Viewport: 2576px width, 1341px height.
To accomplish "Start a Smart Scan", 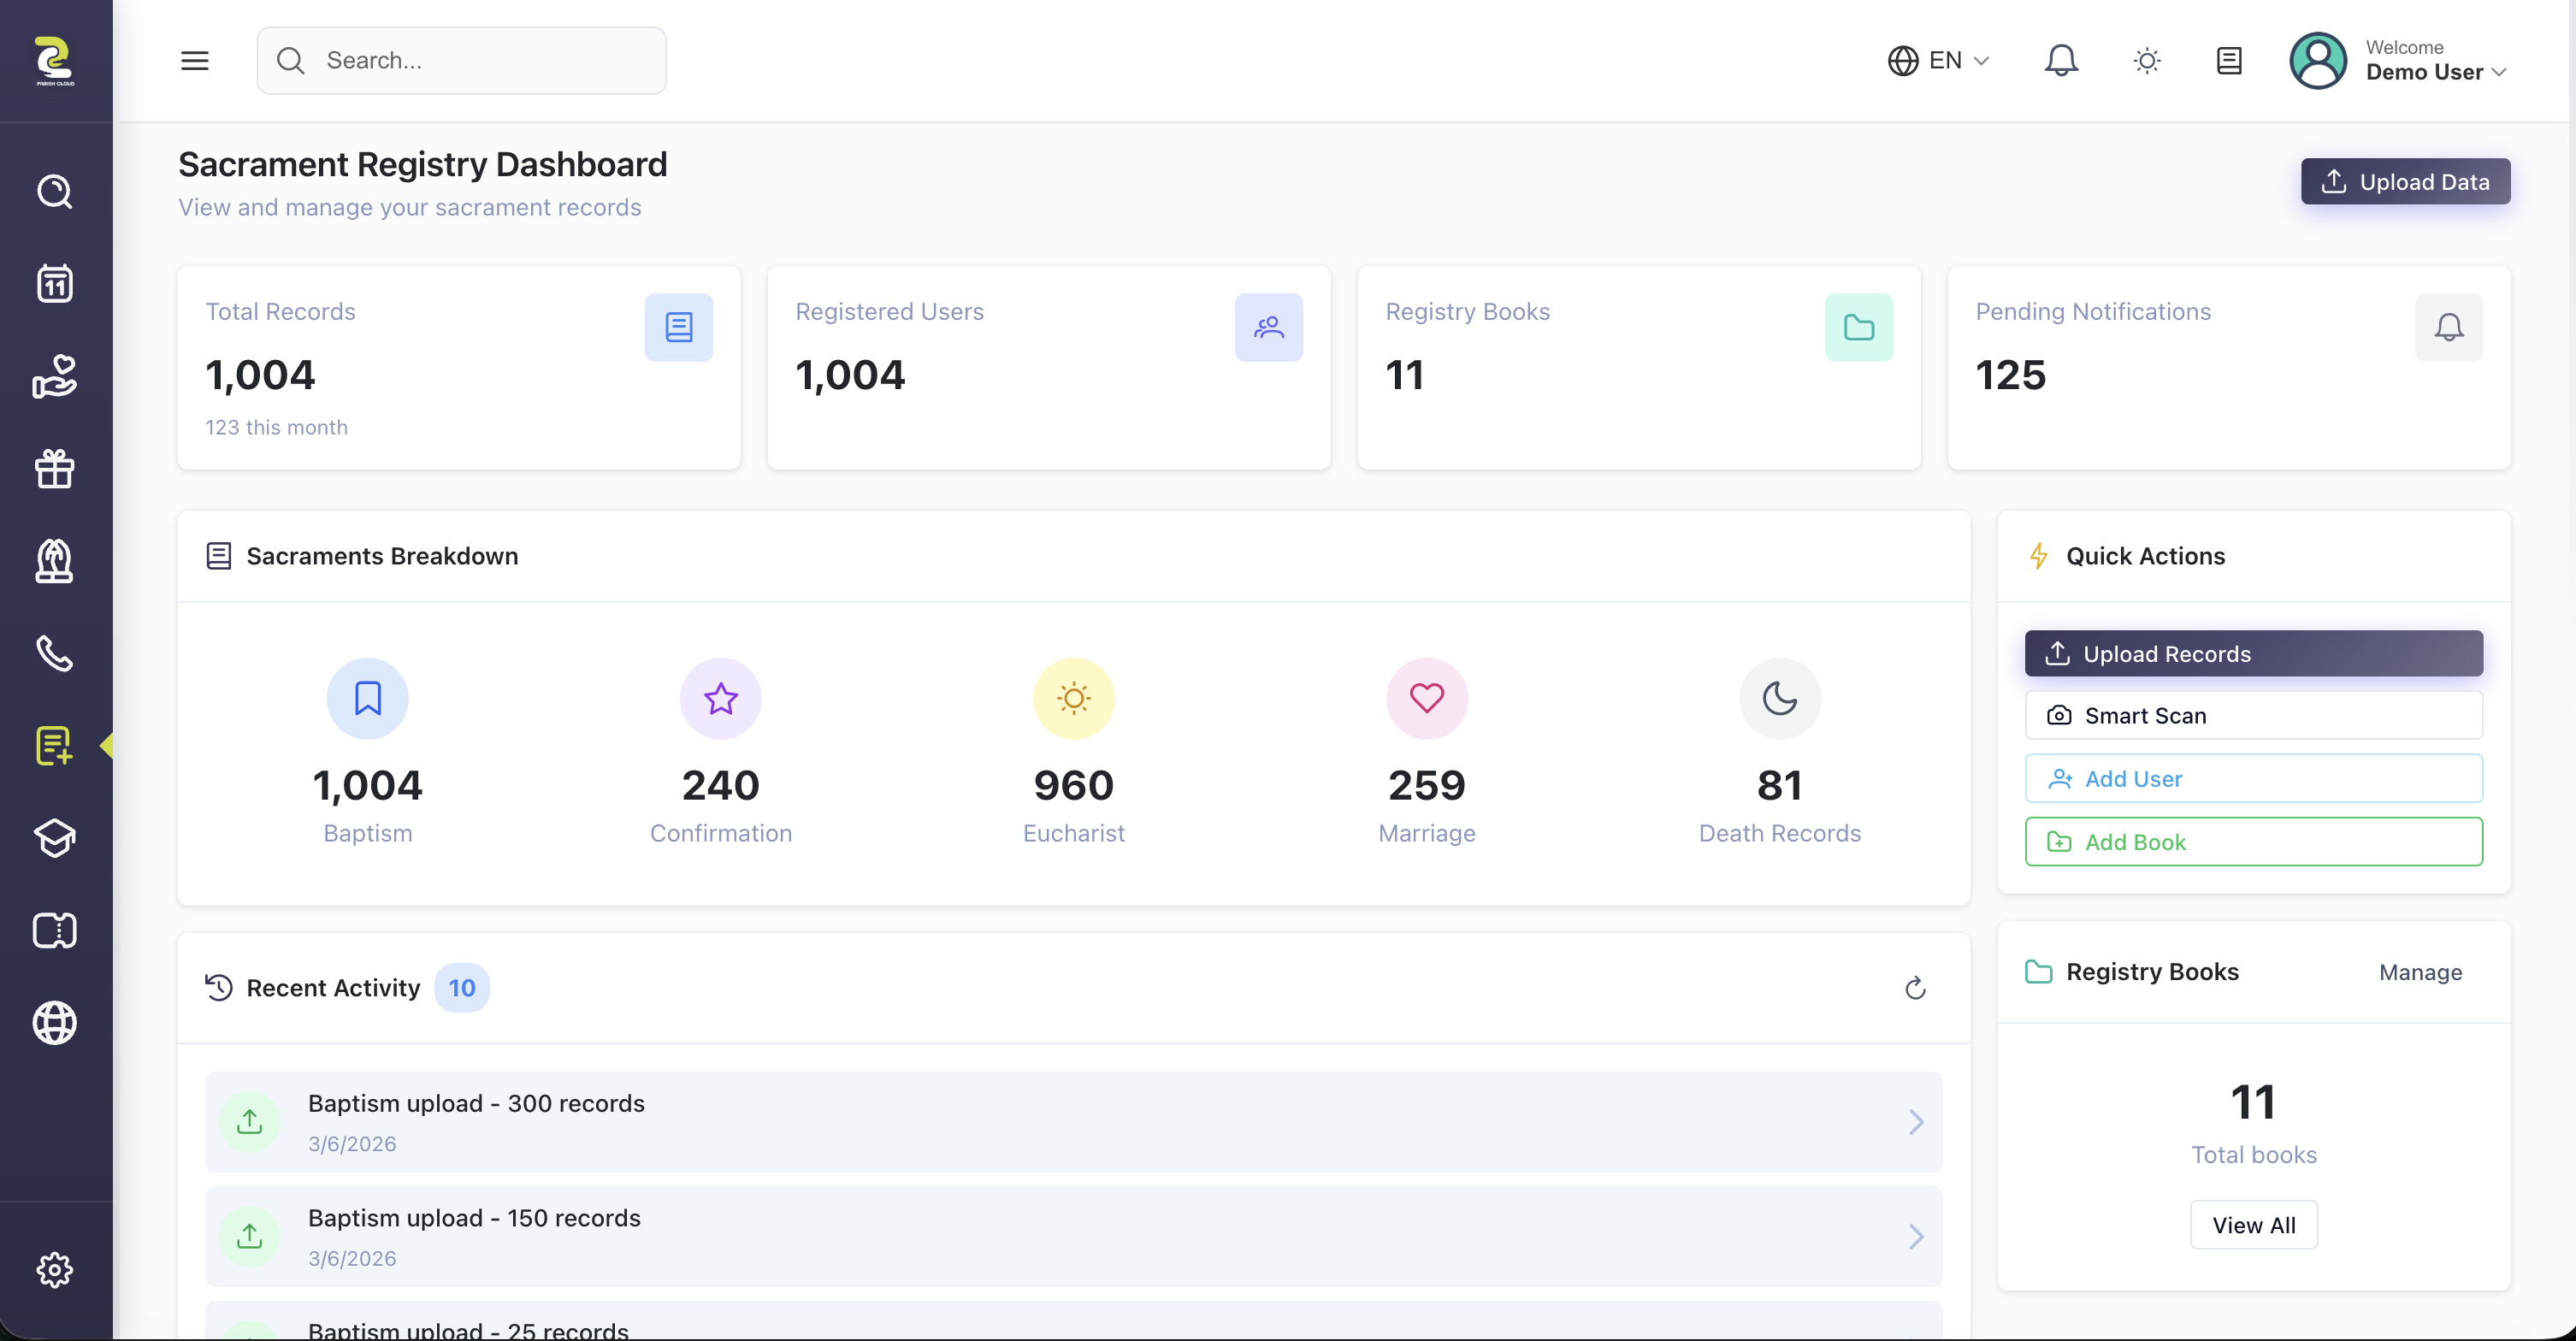I will click(2253, 715).
